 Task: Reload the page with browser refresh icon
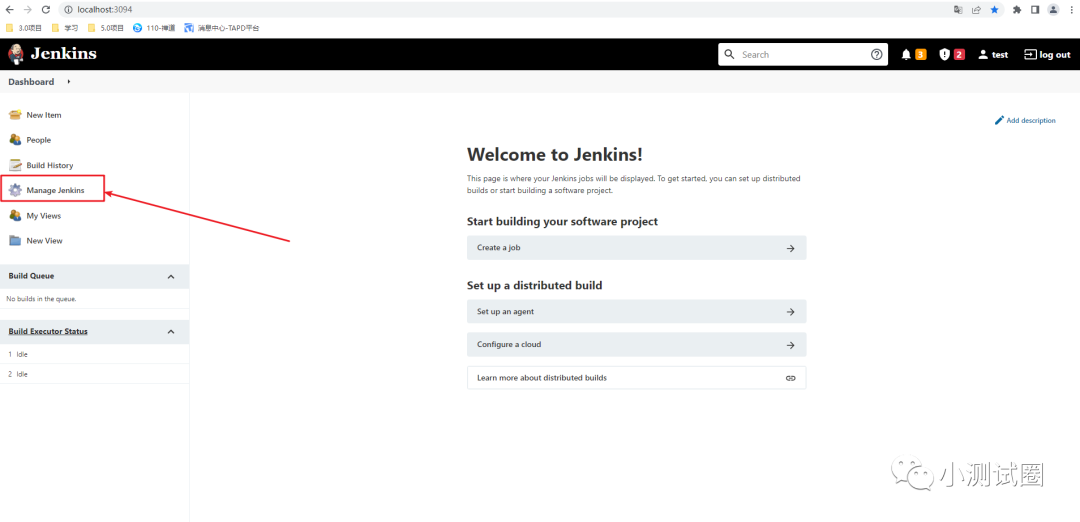(45, 10)
